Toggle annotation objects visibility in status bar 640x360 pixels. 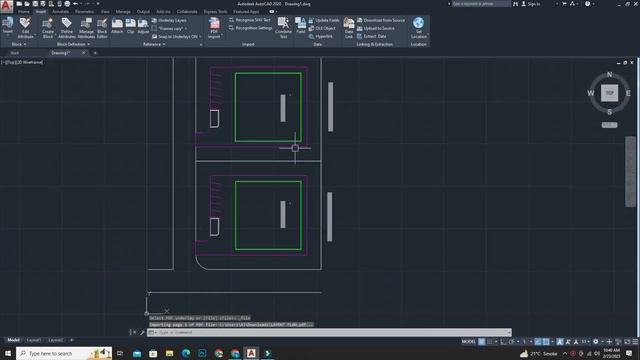560,342
